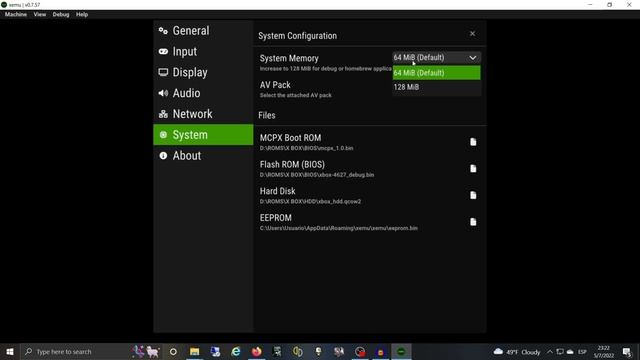Screen dimensions: 640x360
Task: Open the About section
Action: click(203, 156)
